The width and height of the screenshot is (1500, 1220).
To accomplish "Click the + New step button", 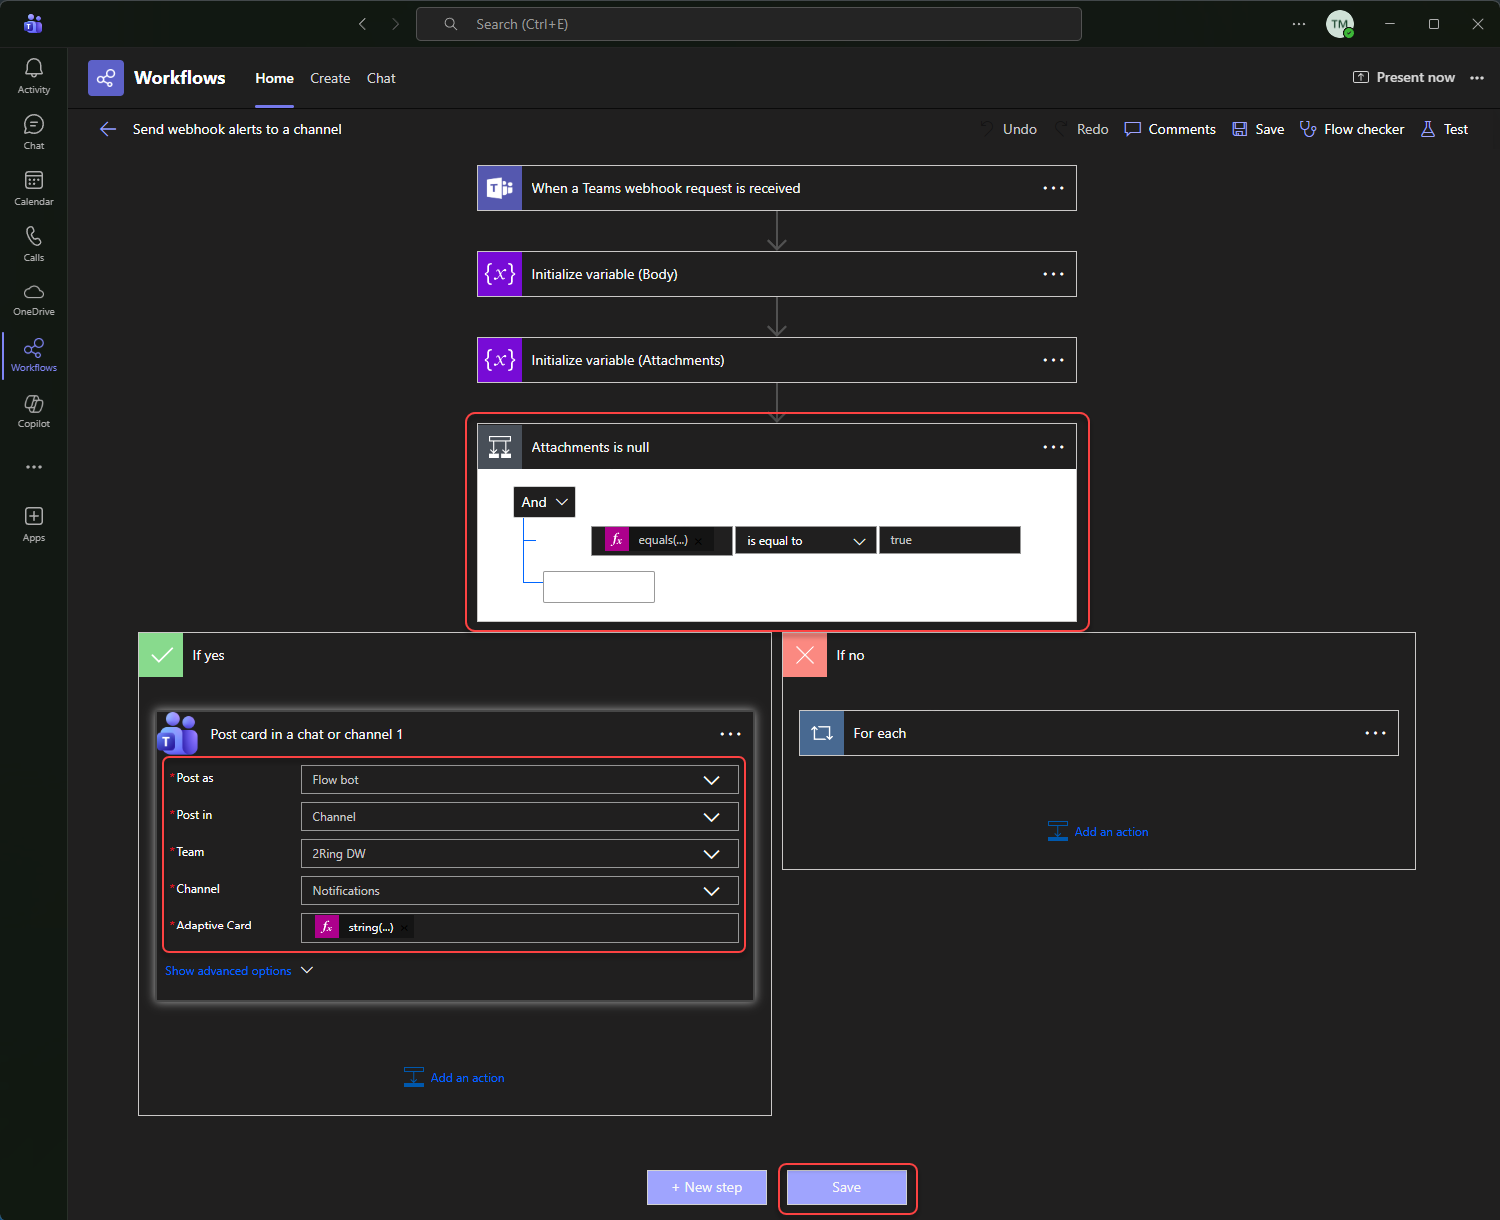I will (707, 1187).
